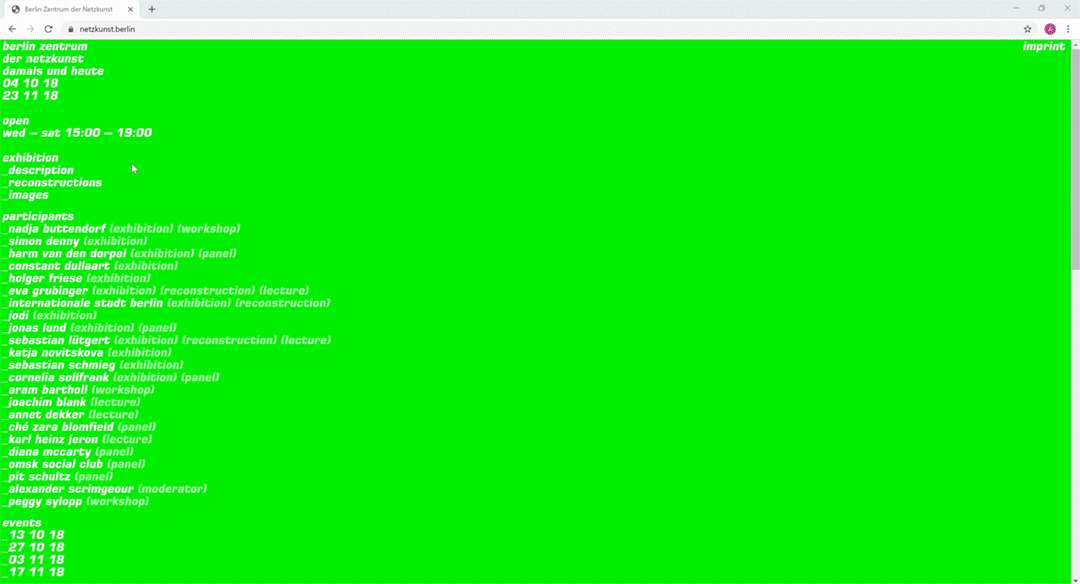Open participant holger friese
Screen dimensions: 1080x584
click(43, 278)
